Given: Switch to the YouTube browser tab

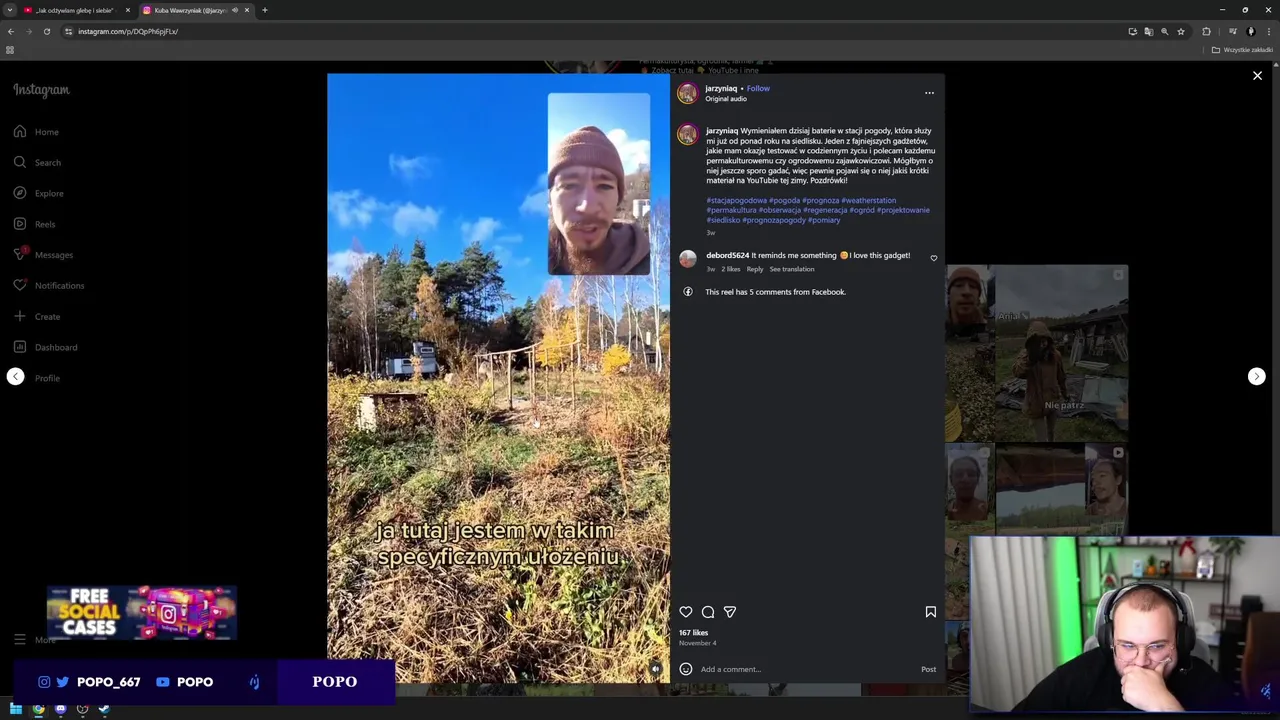Looking at the screenshot, I should (x=77, y=10).
